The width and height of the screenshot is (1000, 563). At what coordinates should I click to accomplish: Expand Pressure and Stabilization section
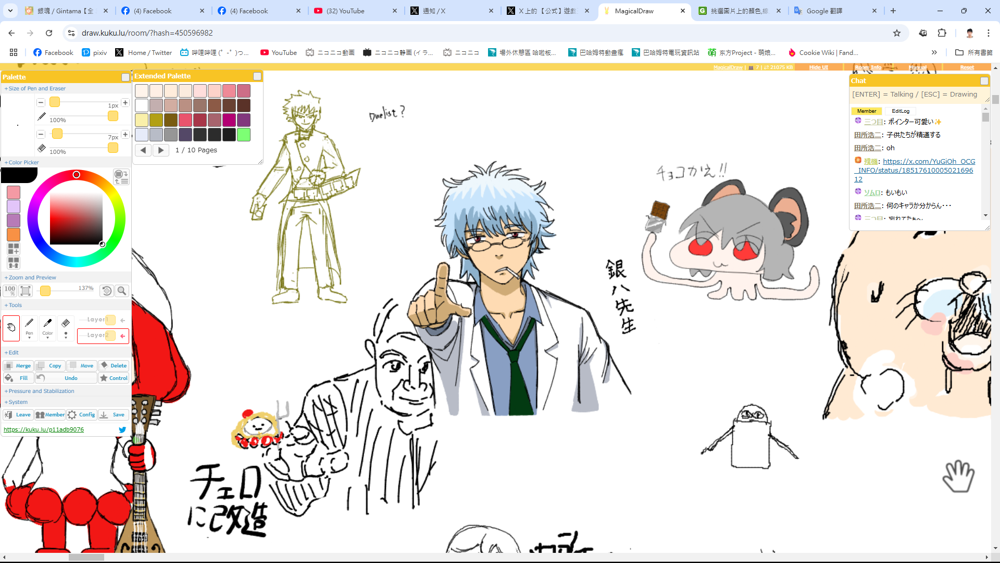tap(40, 391)
